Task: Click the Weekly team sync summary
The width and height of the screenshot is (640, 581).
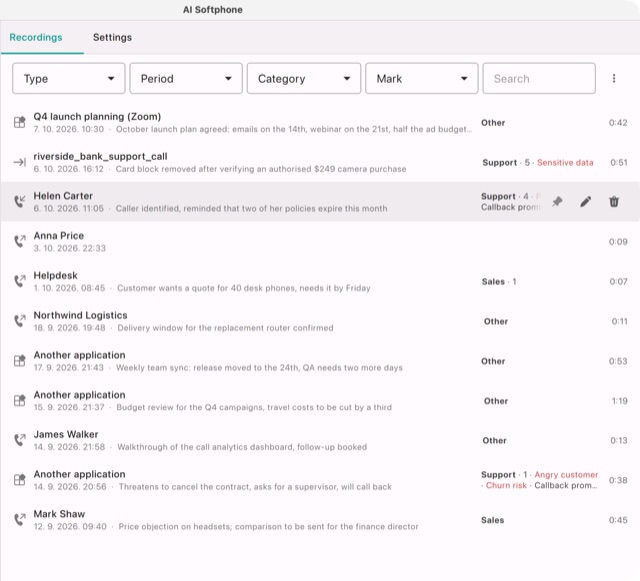Action: pyautogui.click(x=259, y=368)
